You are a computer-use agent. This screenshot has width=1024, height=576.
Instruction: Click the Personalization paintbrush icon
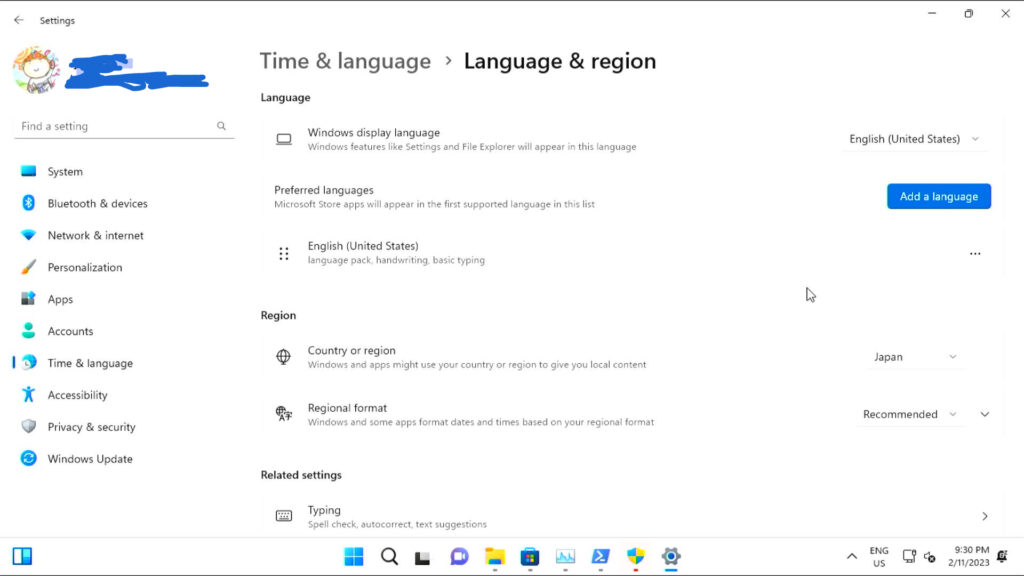point(28,266)
